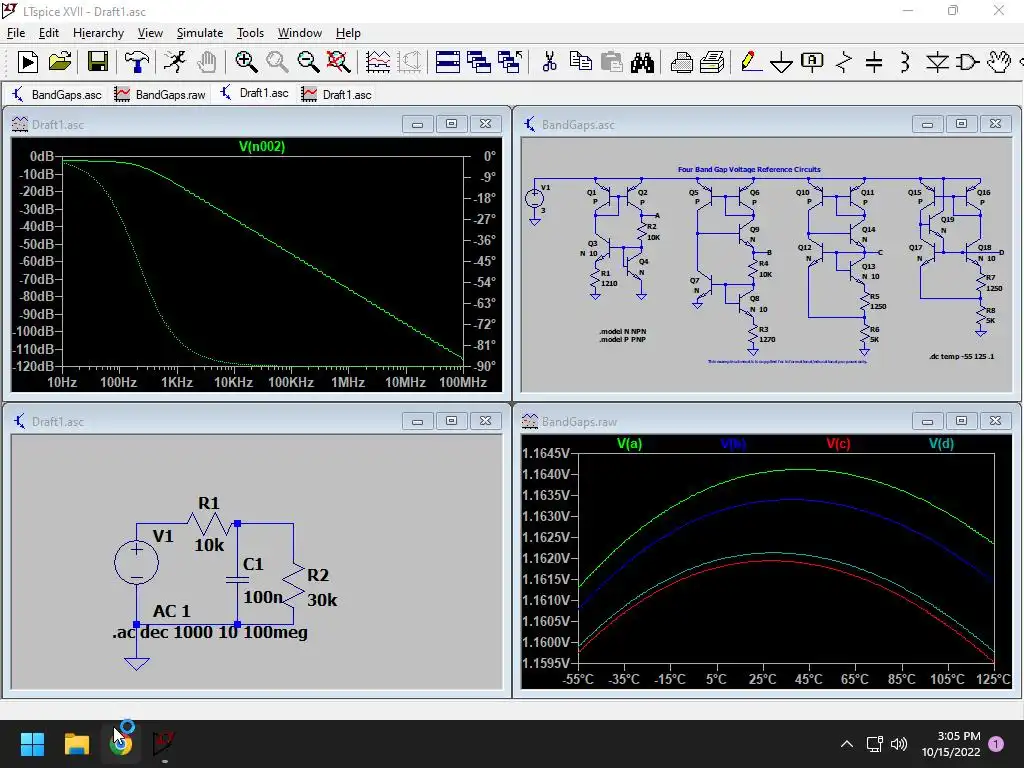
Task: Open the Hierarchy menu
Action: click(x=98, y=33)
